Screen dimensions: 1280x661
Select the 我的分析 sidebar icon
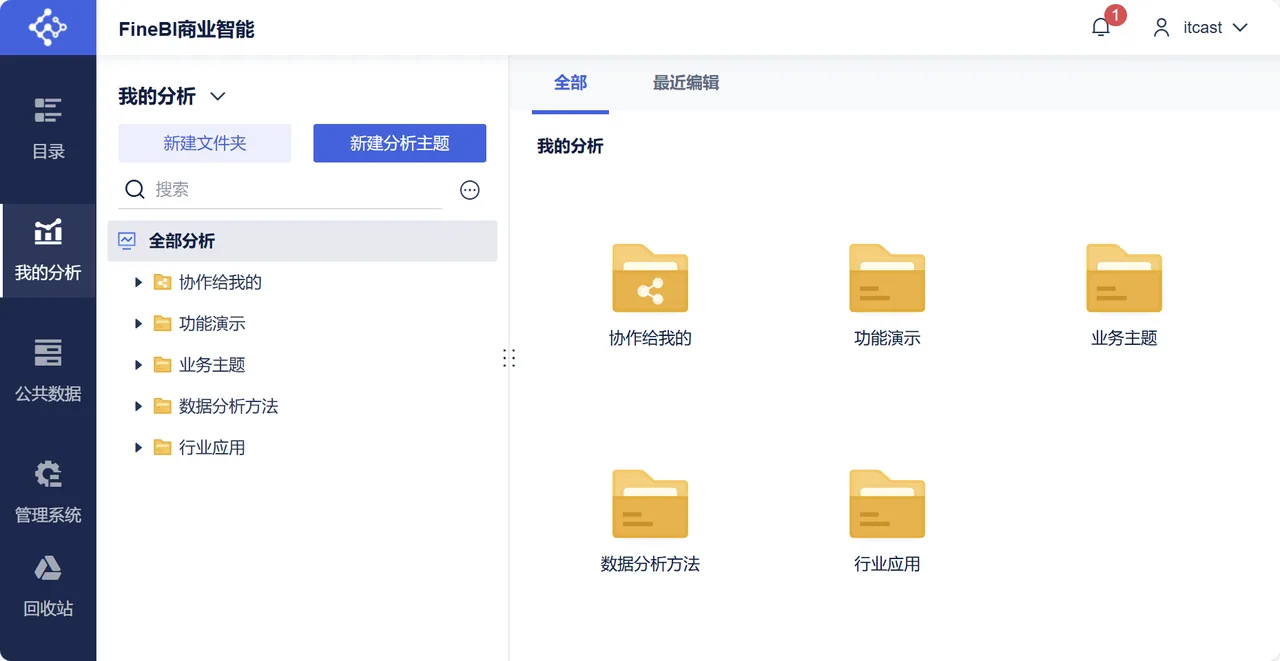pyautogui.click(x=48, y=232)
